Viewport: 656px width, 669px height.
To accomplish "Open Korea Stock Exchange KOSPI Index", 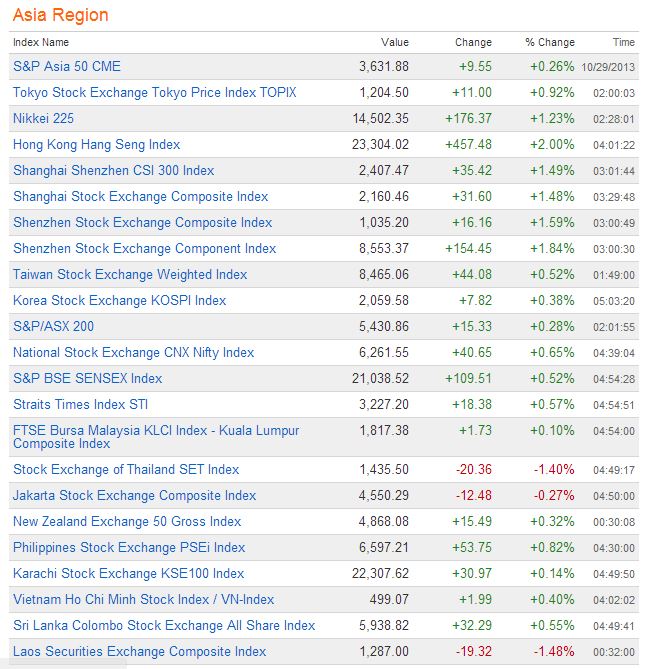I will click(119, 300).
